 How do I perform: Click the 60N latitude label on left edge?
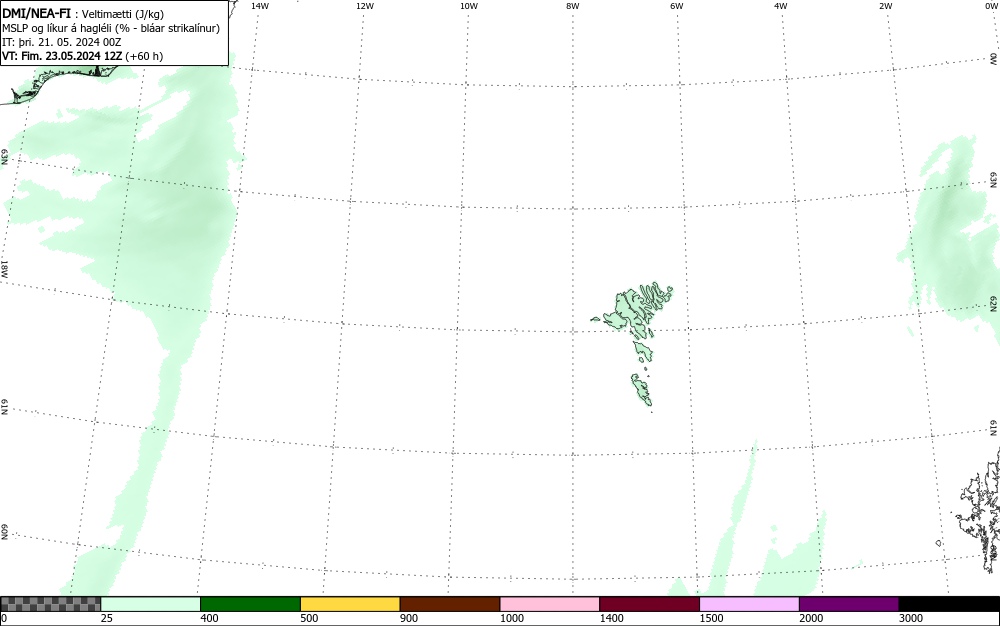pos(4,533)
